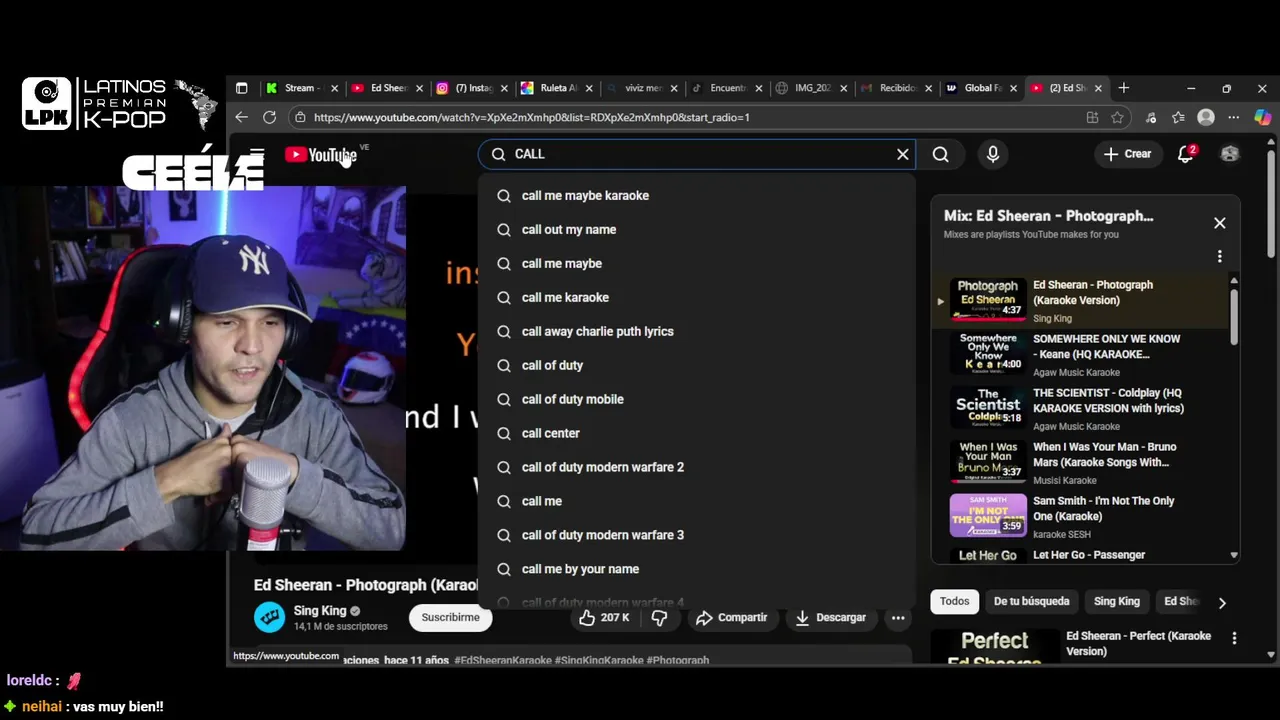This screenshot has width=1280, height=720.
Task: Open the Mix playlist three-dot options
Action: (1220, 257)
